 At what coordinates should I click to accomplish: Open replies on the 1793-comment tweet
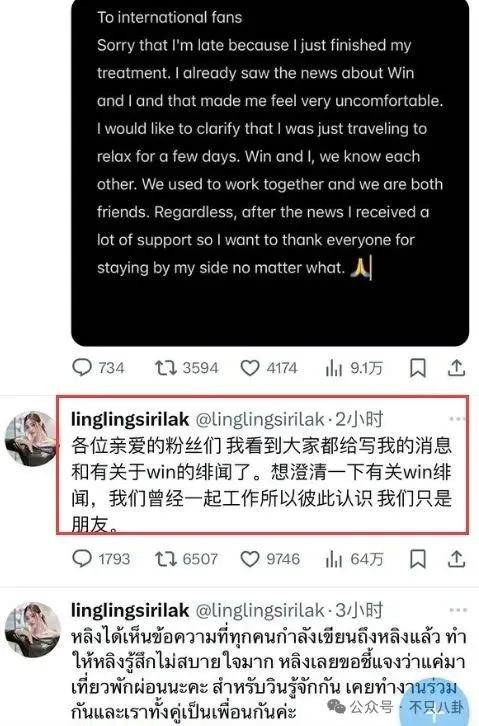tap(101, 559)
